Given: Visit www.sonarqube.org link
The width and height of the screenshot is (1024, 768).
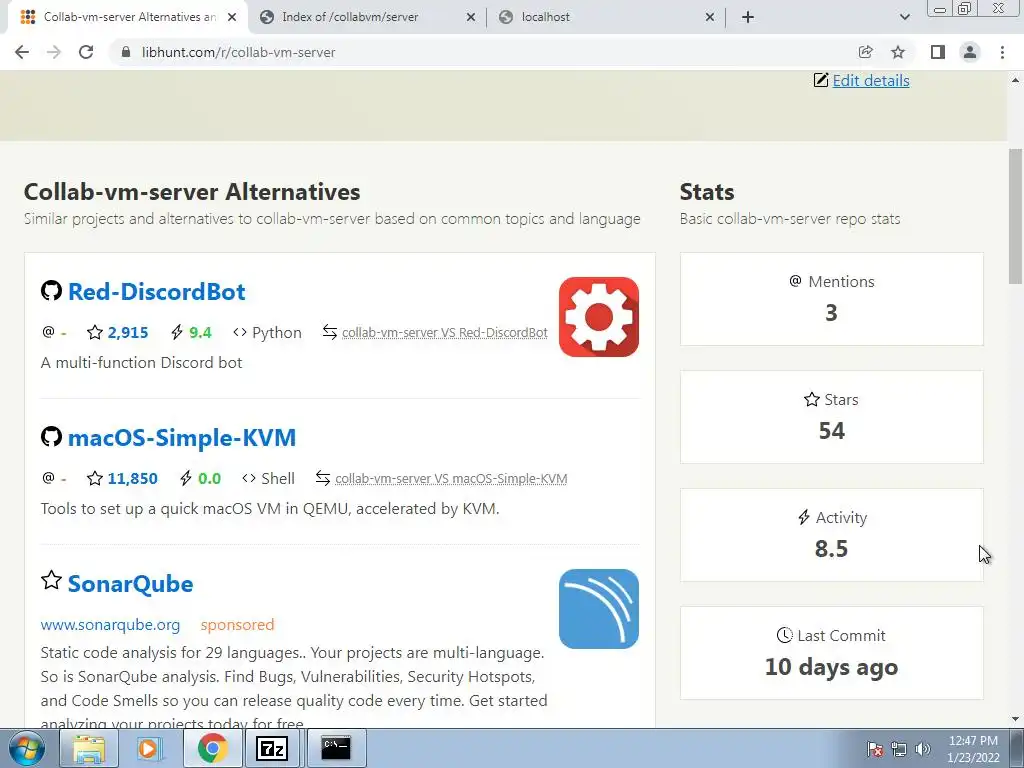Looking at the screenshot, I should click(x=110, y=624).
